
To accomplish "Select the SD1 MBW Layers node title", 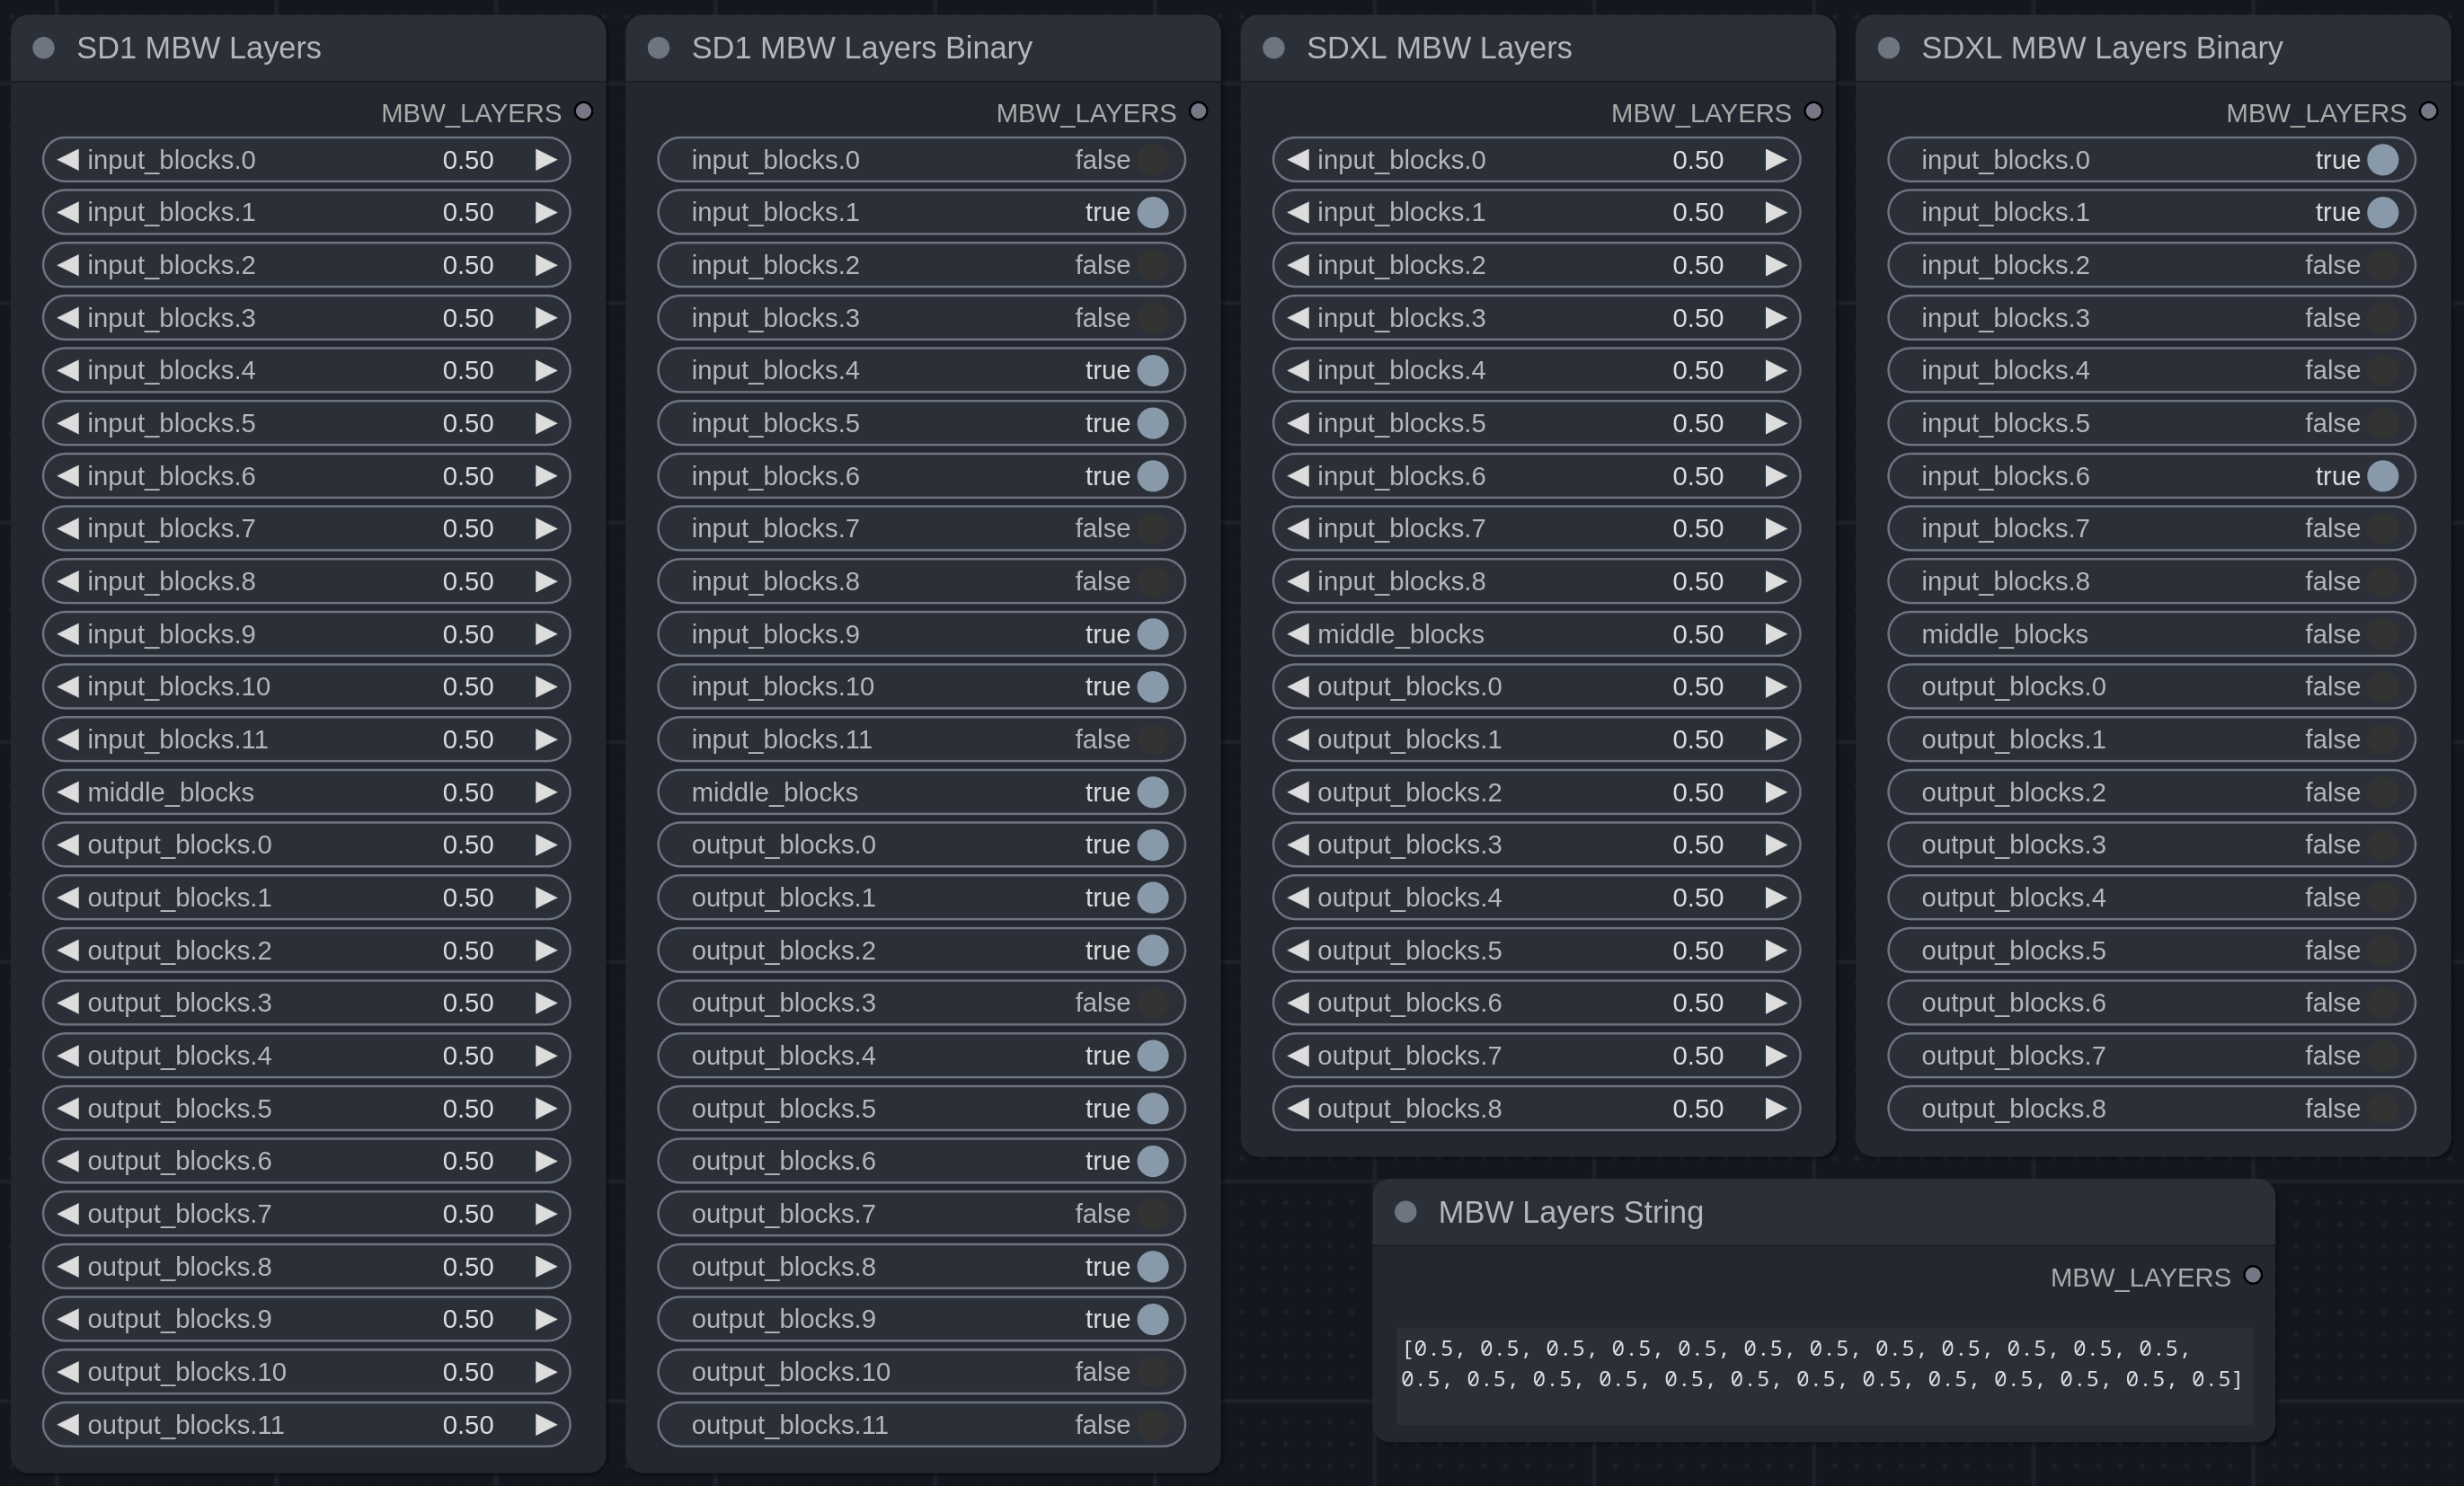I will click(x=199, y=48).
